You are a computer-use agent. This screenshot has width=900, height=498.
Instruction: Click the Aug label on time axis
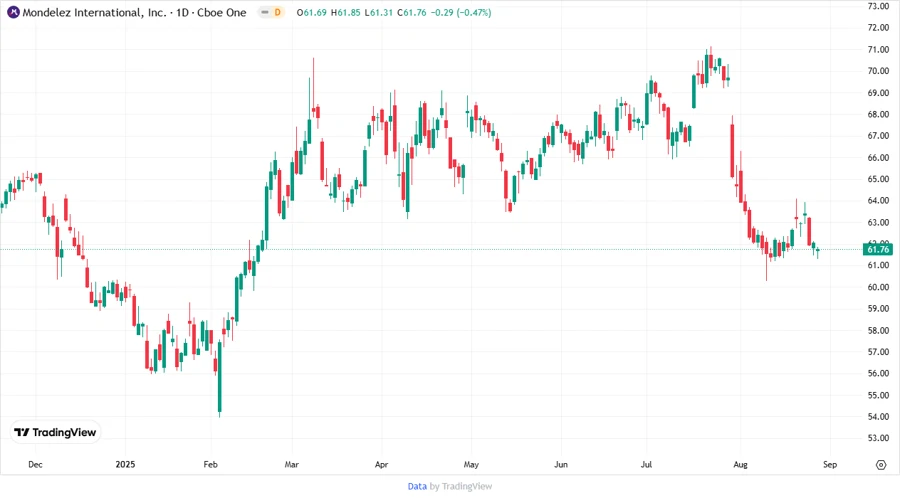click(740, 464)
